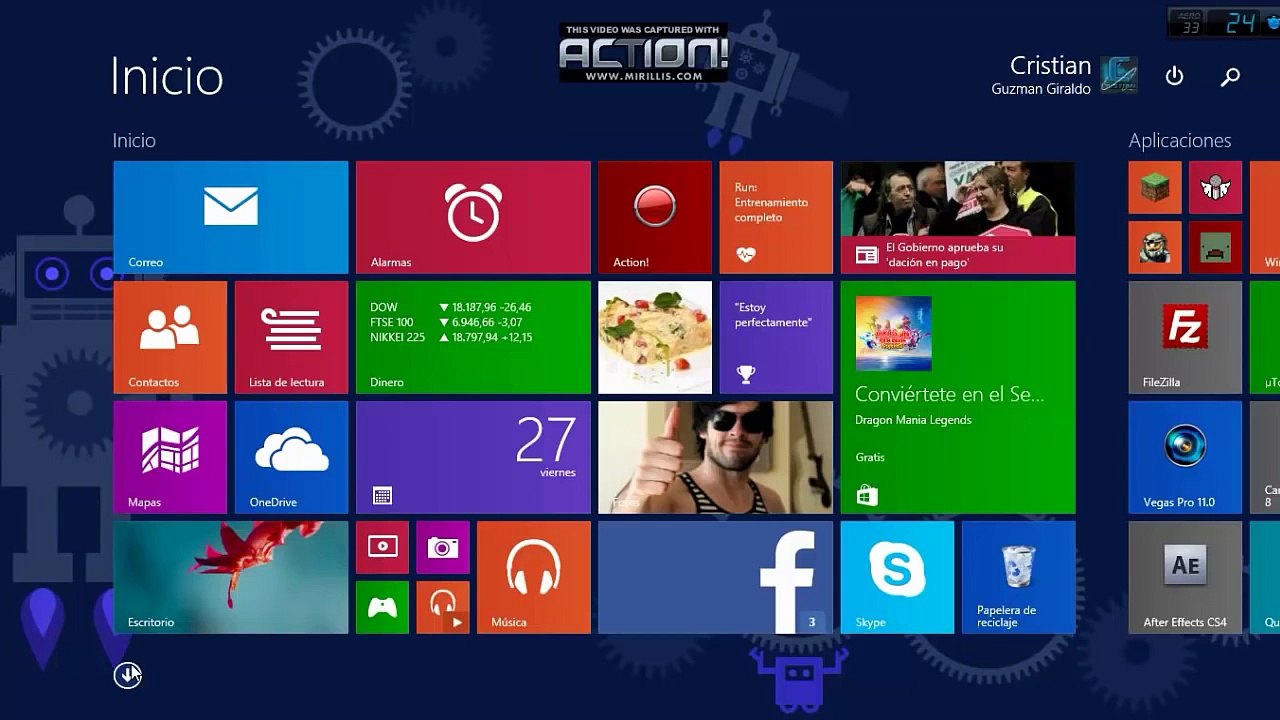The width and height of the screenshot is (1280, 720).
Task: Open the Mapas tile
Action: (170, 457)
